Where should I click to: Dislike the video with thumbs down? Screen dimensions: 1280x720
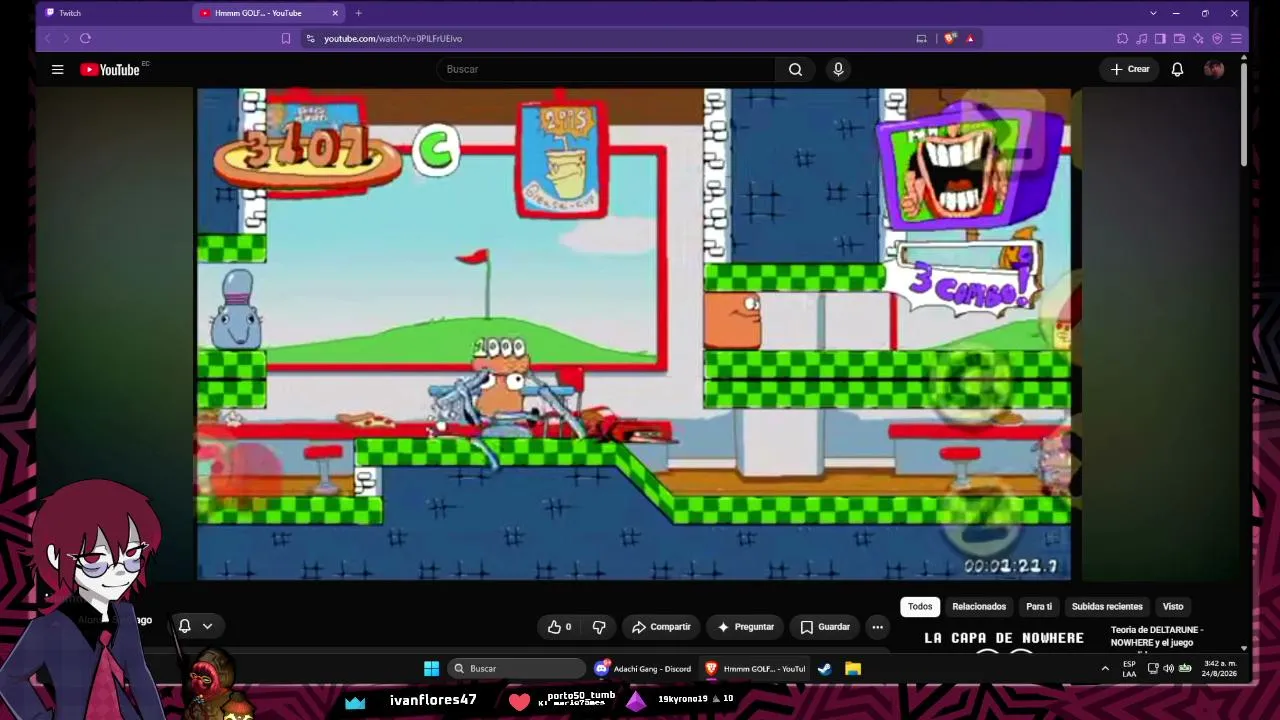[x=599, y=627]
